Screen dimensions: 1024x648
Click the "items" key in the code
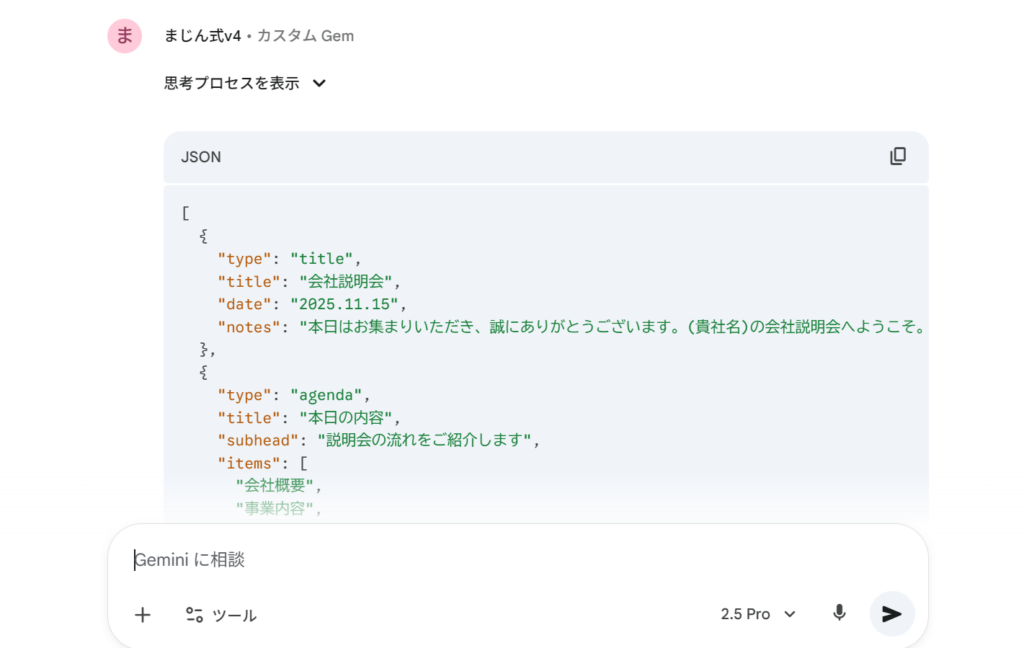click(x=245, y=463)
